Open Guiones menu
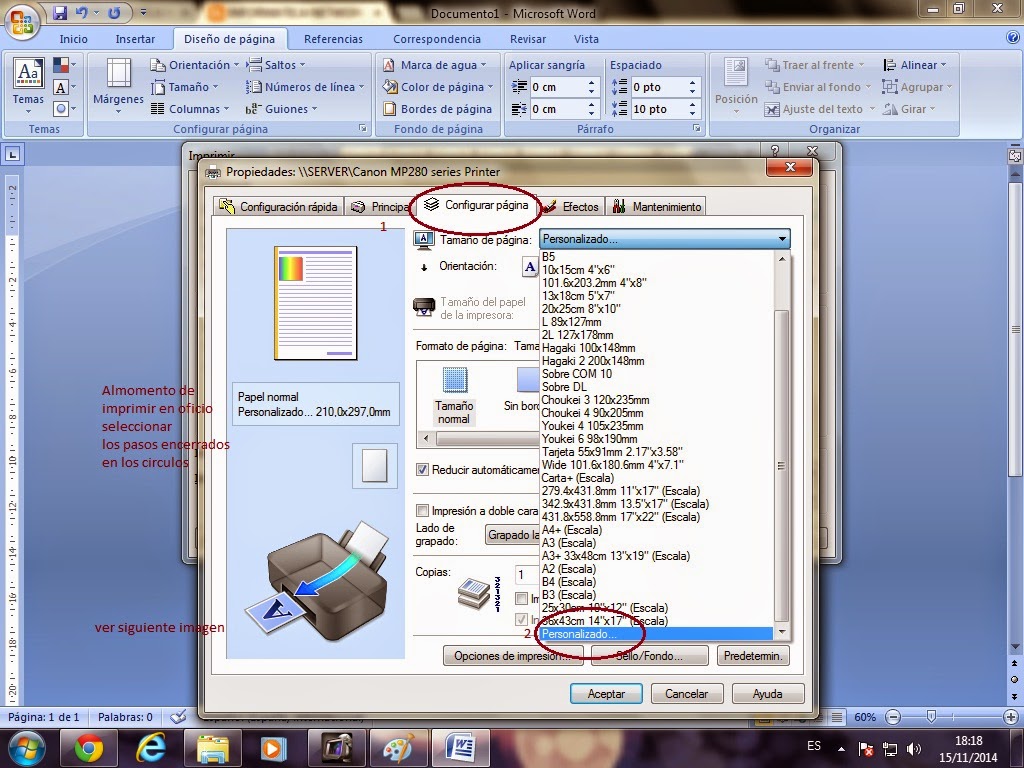This screenshot has height=768, width=1024. pyautogui.click(x=281, y=108)
